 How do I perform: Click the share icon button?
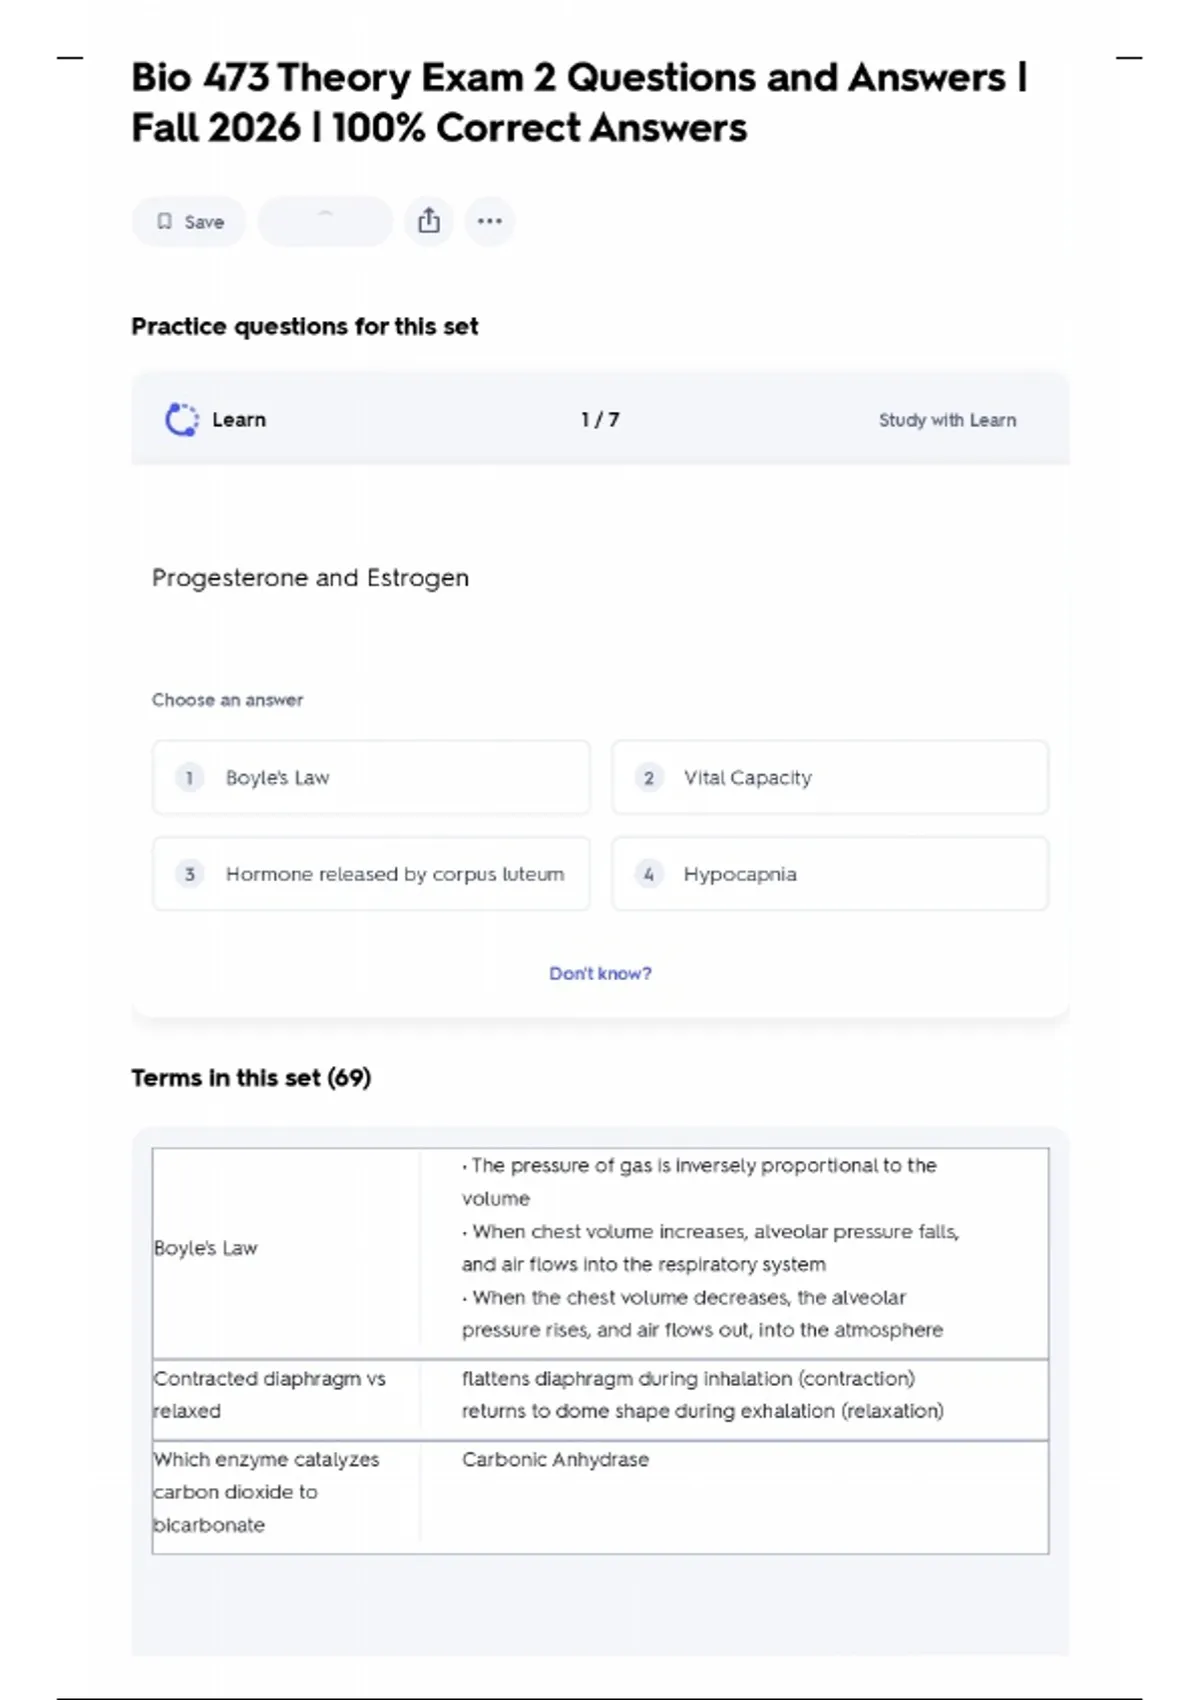pos(429,221)
